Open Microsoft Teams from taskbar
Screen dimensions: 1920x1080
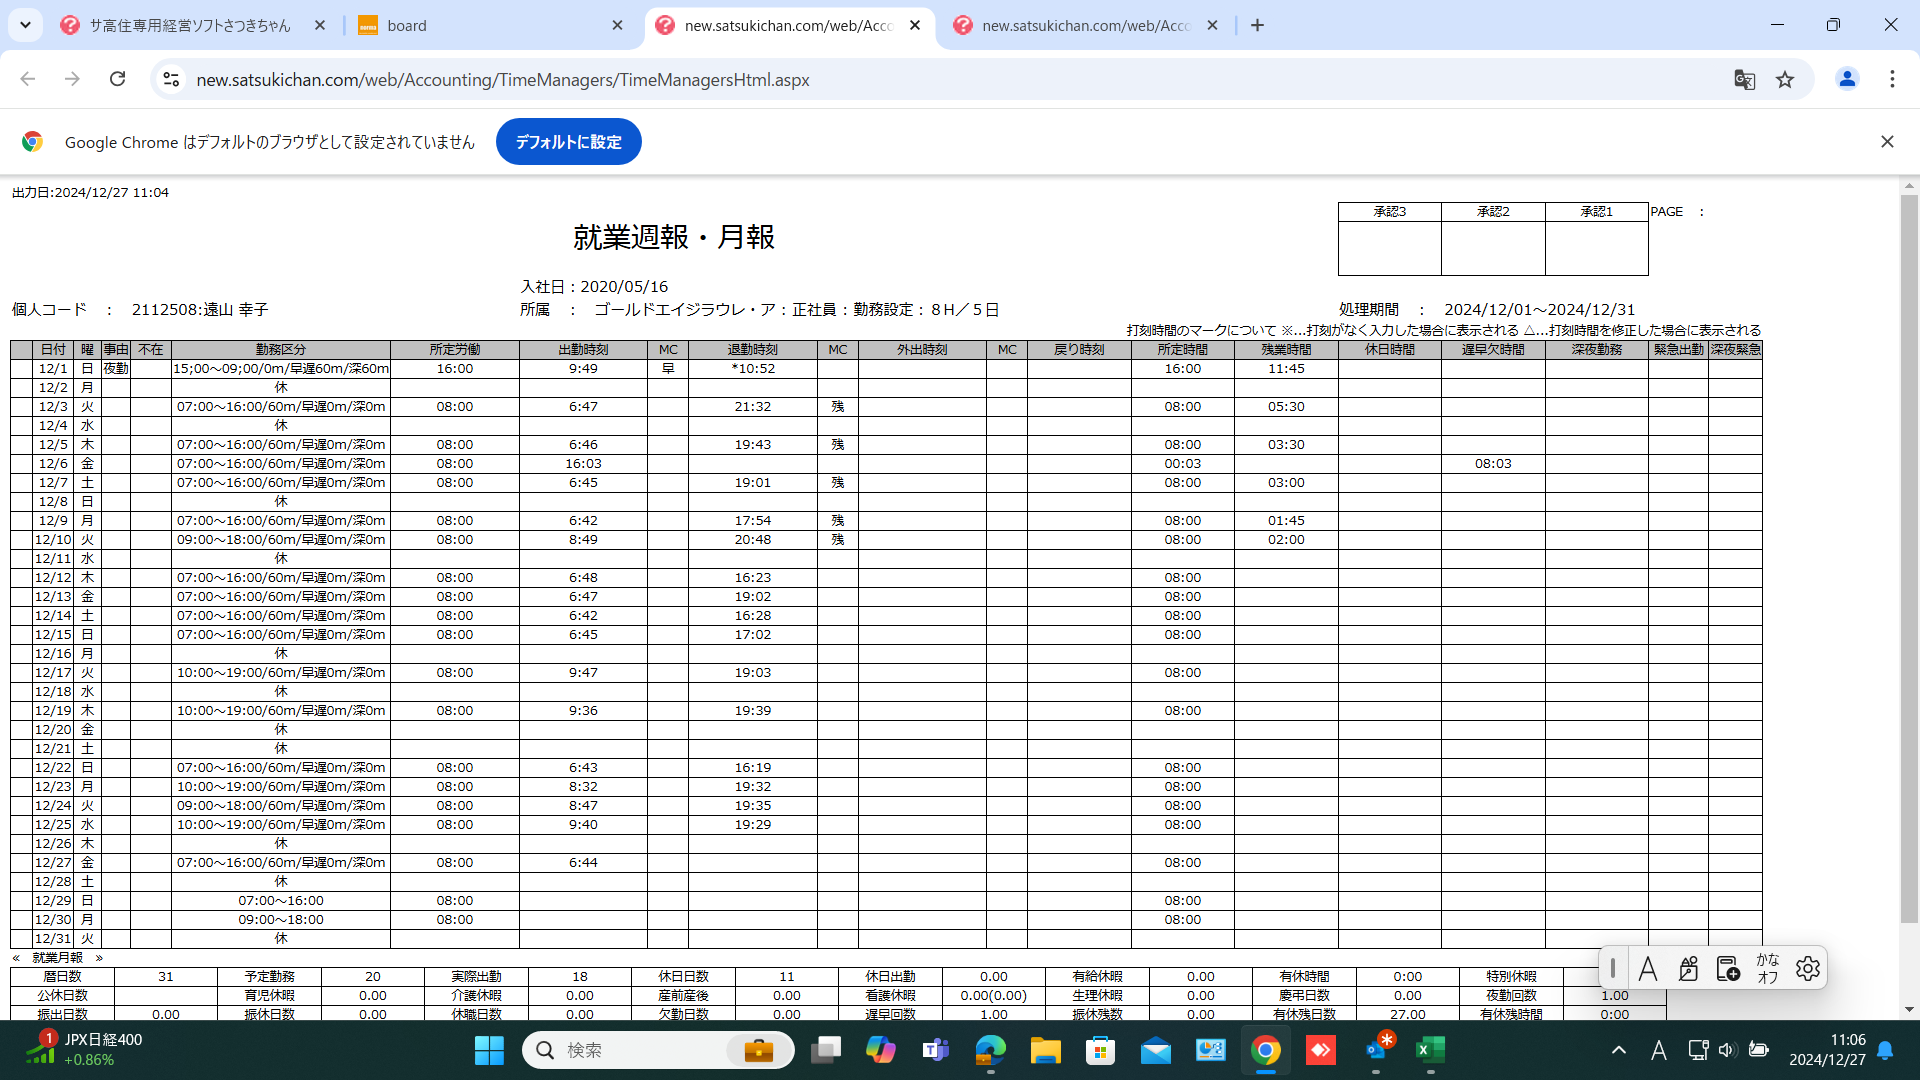tap(935, 1050)
